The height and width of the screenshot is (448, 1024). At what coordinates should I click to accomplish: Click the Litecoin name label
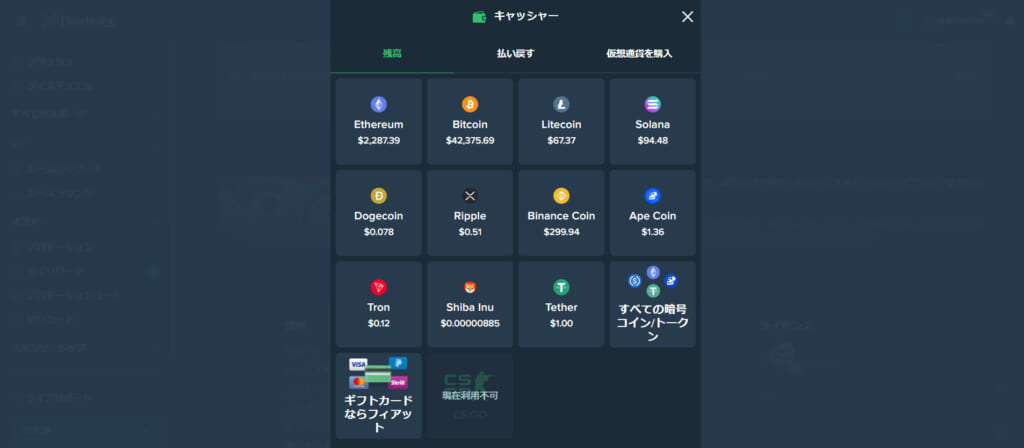pos(562,124)
